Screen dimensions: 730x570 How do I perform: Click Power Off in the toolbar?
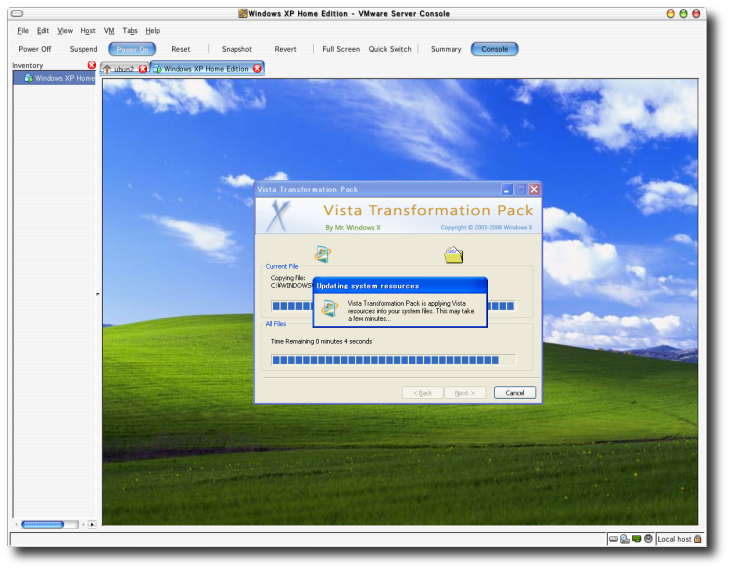(35, 49)
